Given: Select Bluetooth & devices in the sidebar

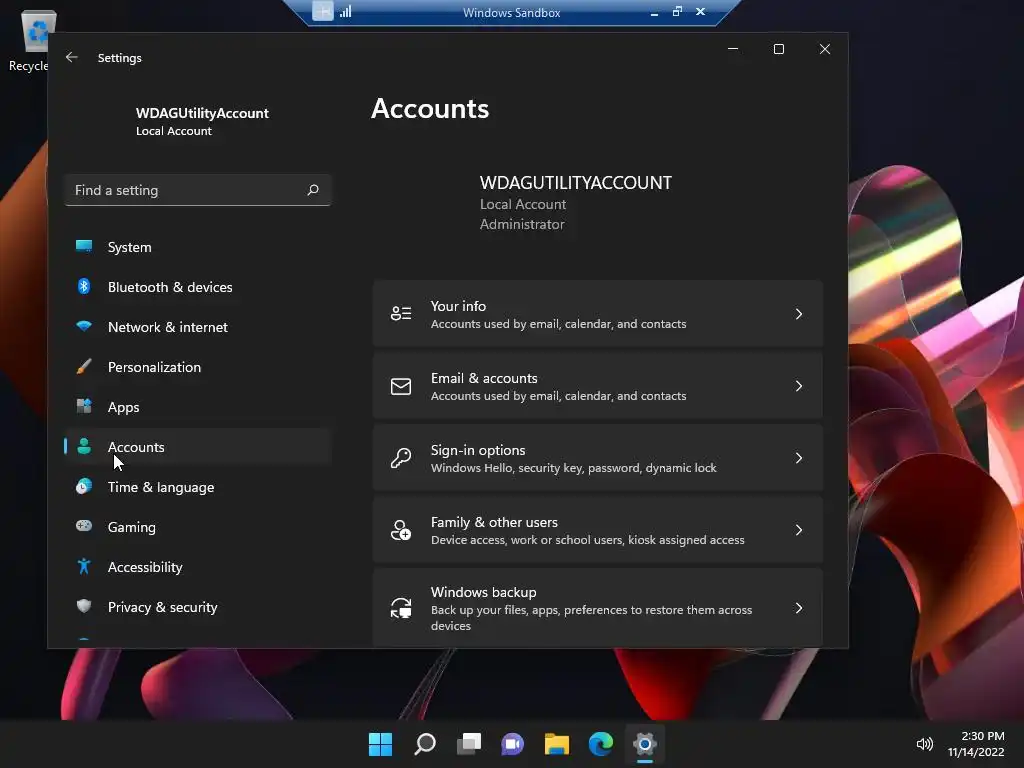Looking at the screenshot, I should click(198, 287).
